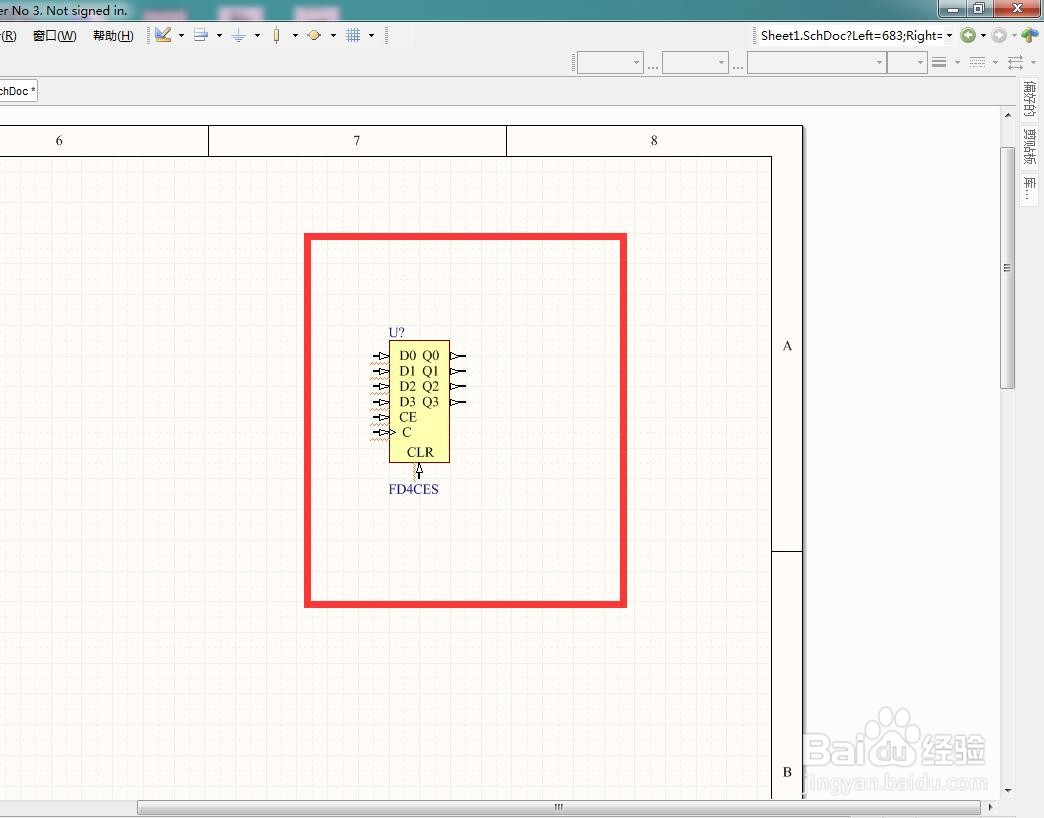Click the horizontal scrollbar right arrow
This screenshot has height=818, width=1044.
click(990, 807)
